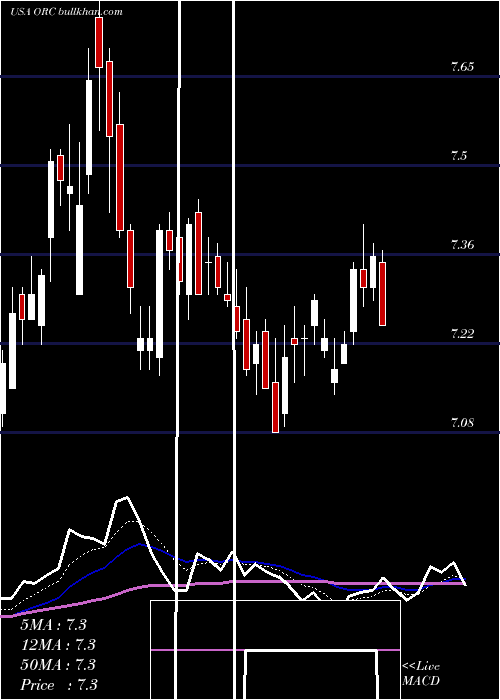Click the <<Live MACD label

[421, 673]
